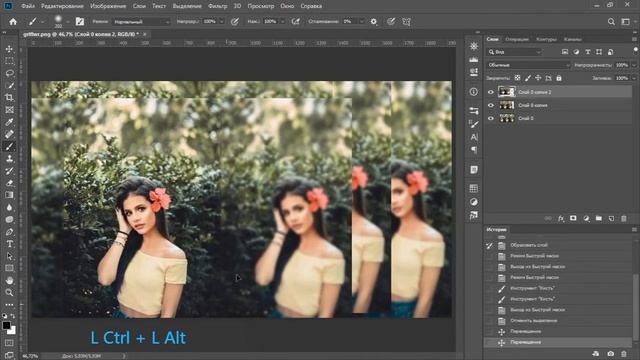Select the Eraser tool
640x360 pixels.
[x=9, y=183]
